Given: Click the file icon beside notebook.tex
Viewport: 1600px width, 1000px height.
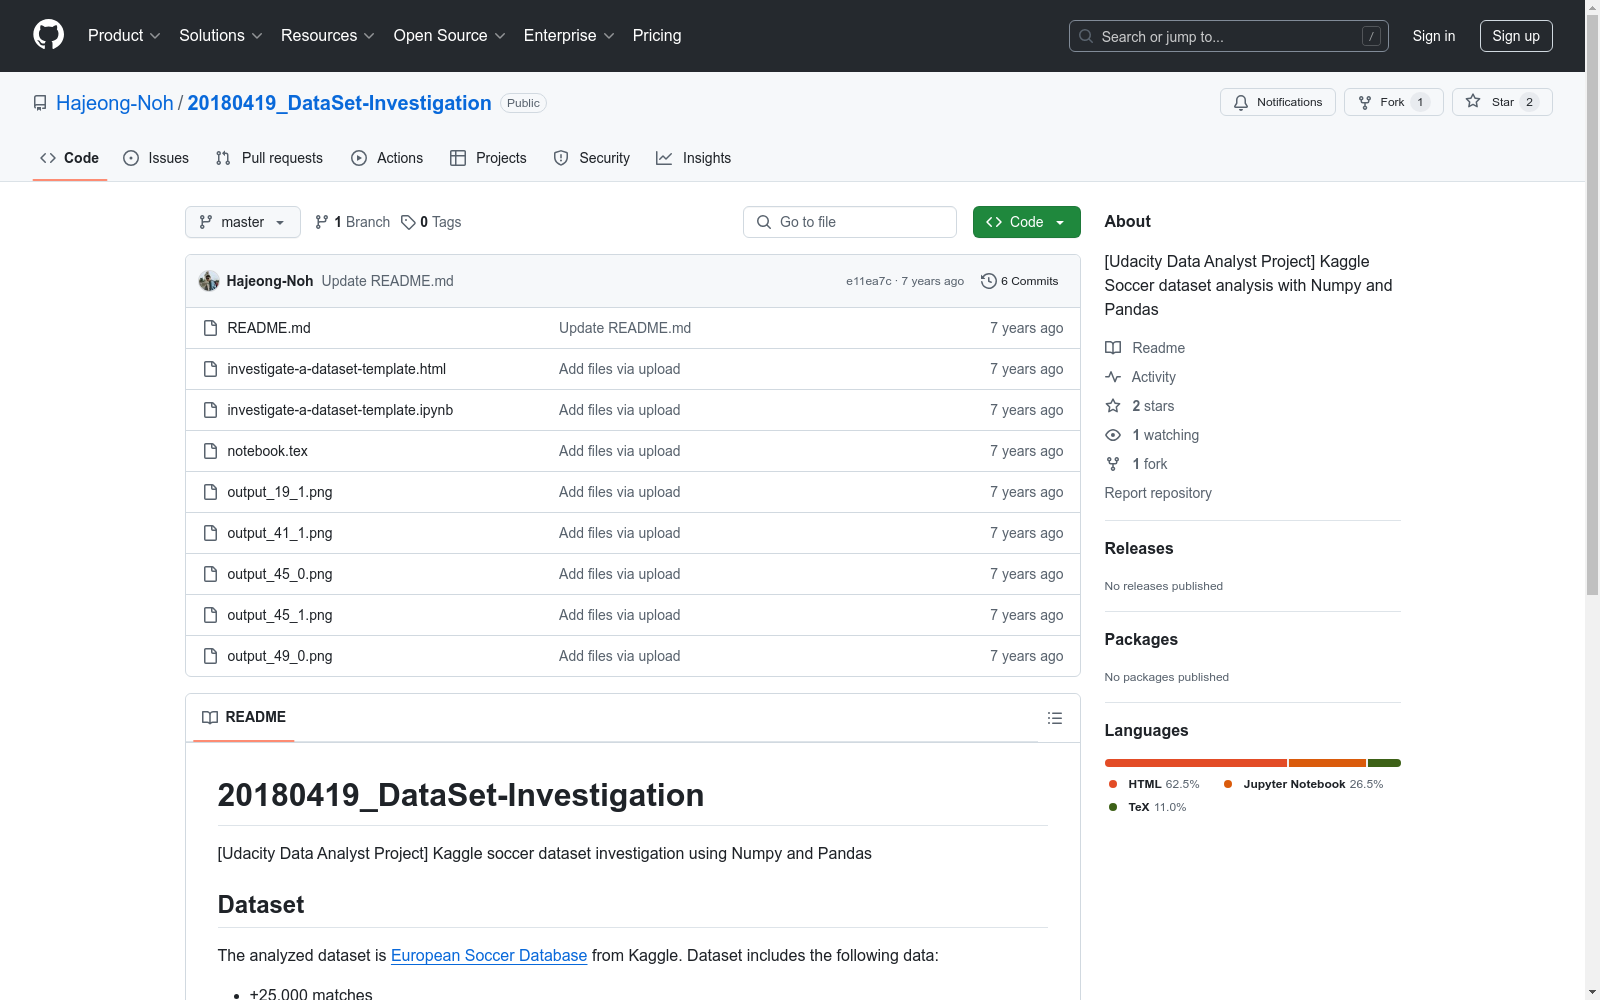Looking at the screenshot, I should pos(210,451).
